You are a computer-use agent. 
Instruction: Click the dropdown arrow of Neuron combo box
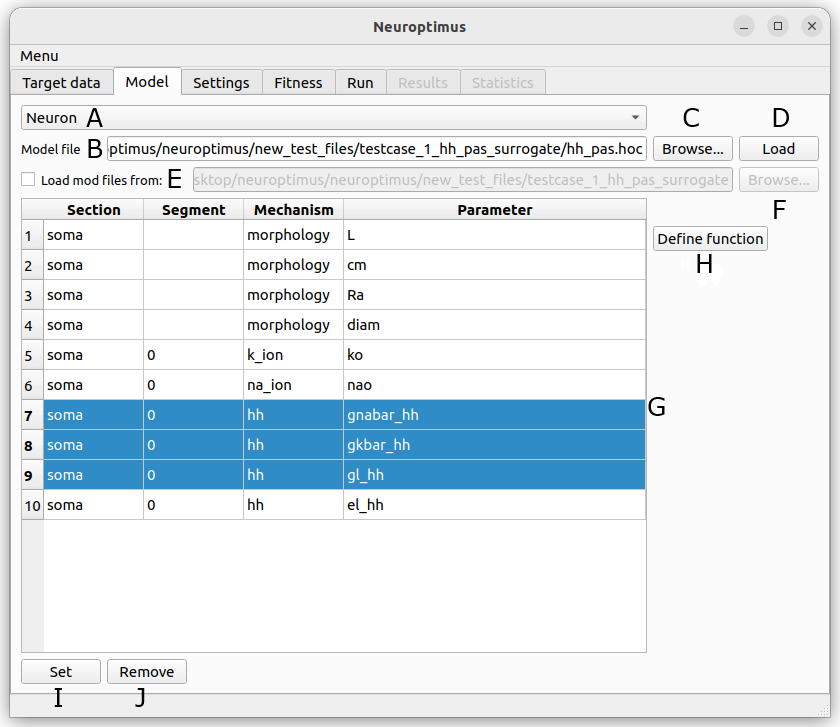[x=635, y=118]
